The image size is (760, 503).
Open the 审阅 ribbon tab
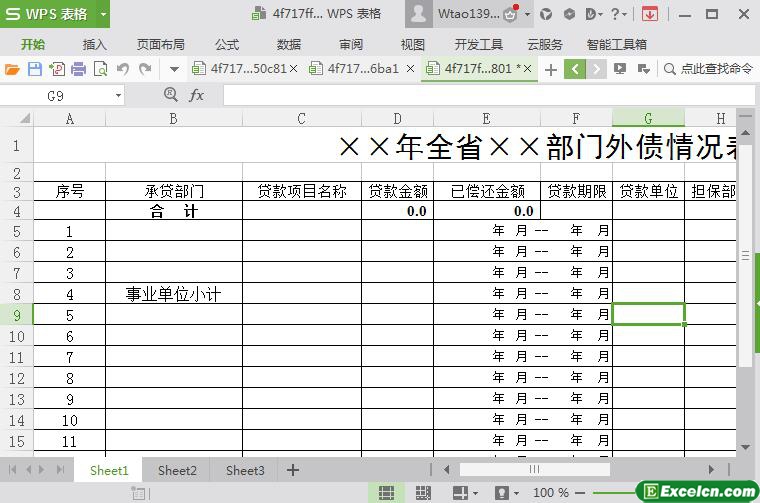coord(351,45)
